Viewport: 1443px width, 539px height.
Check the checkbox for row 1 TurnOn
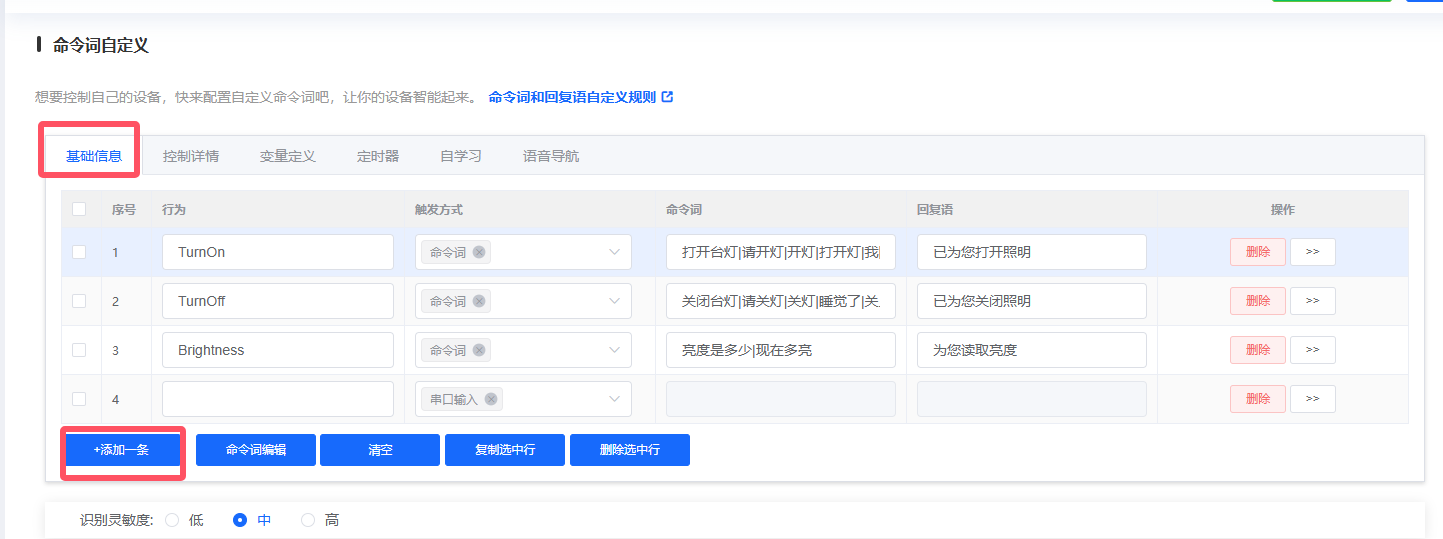79,252
